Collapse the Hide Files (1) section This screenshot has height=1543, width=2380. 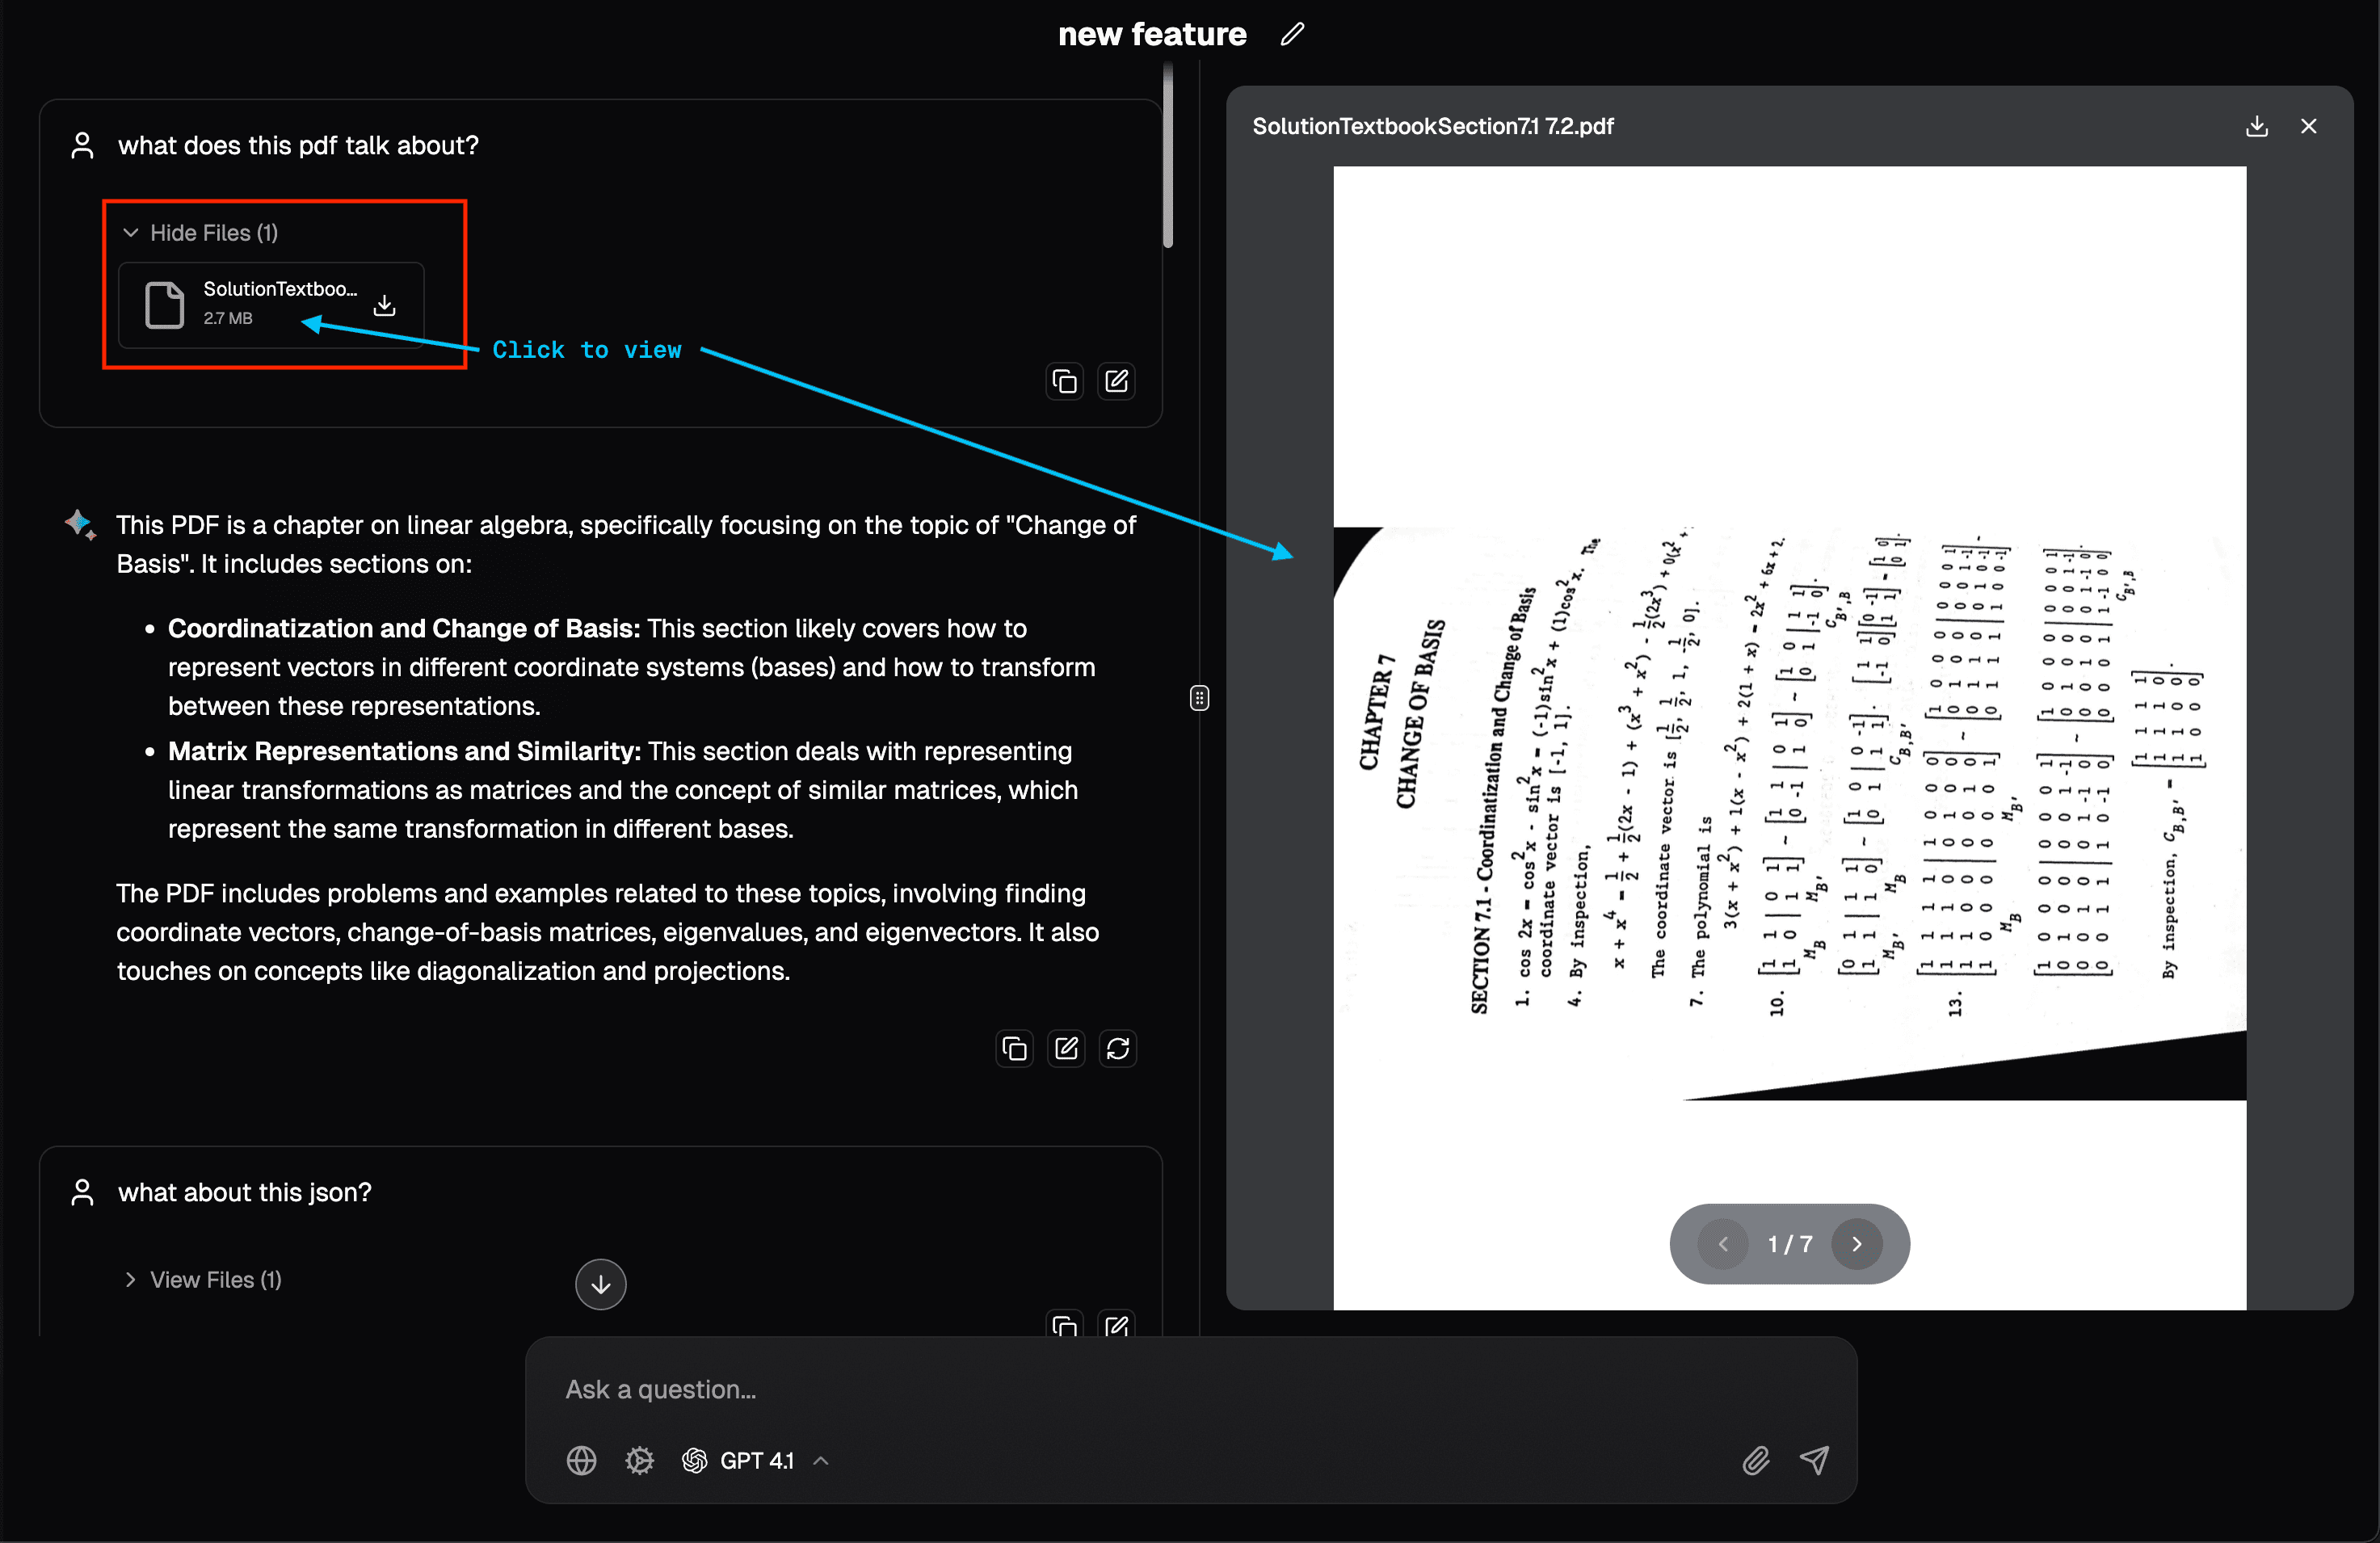(x=201, y=233)
